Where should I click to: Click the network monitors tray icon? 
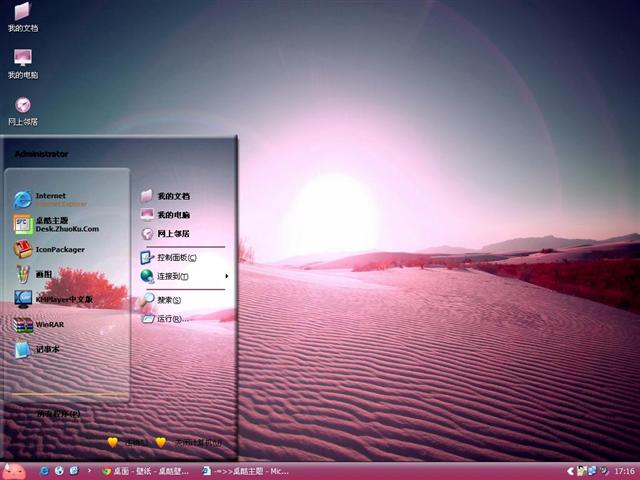(592, 471)
